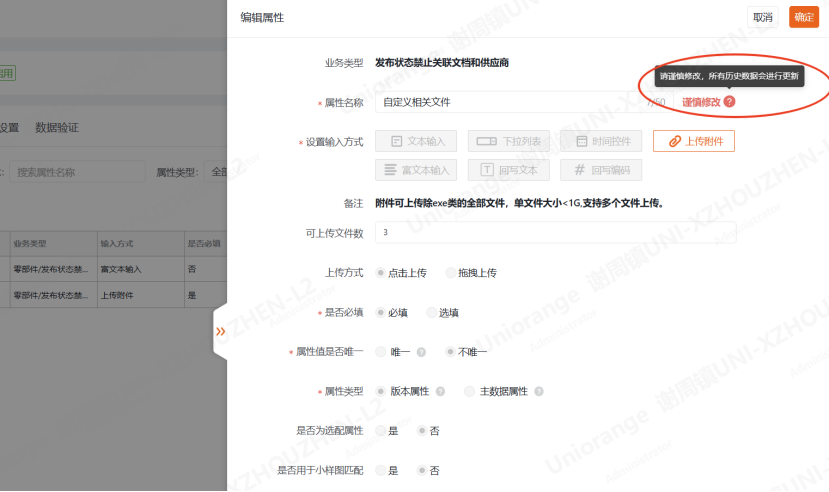
Task: Click the 取消 button
Action: coord(762,17)
